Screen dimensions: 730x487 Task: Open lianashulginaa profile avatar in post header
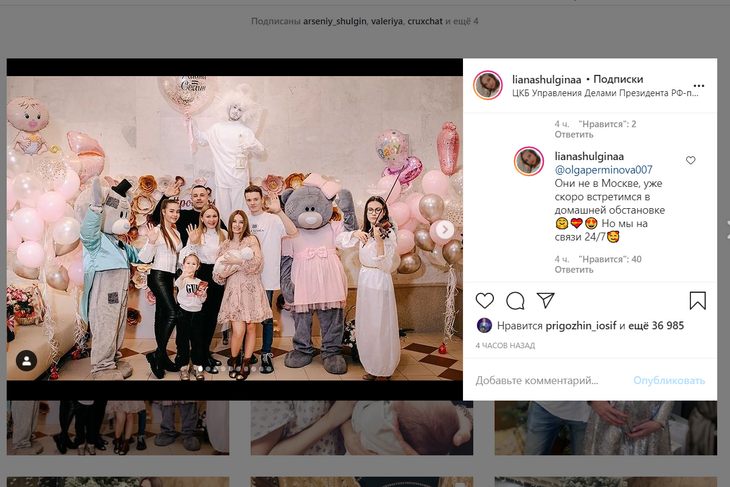488,86
